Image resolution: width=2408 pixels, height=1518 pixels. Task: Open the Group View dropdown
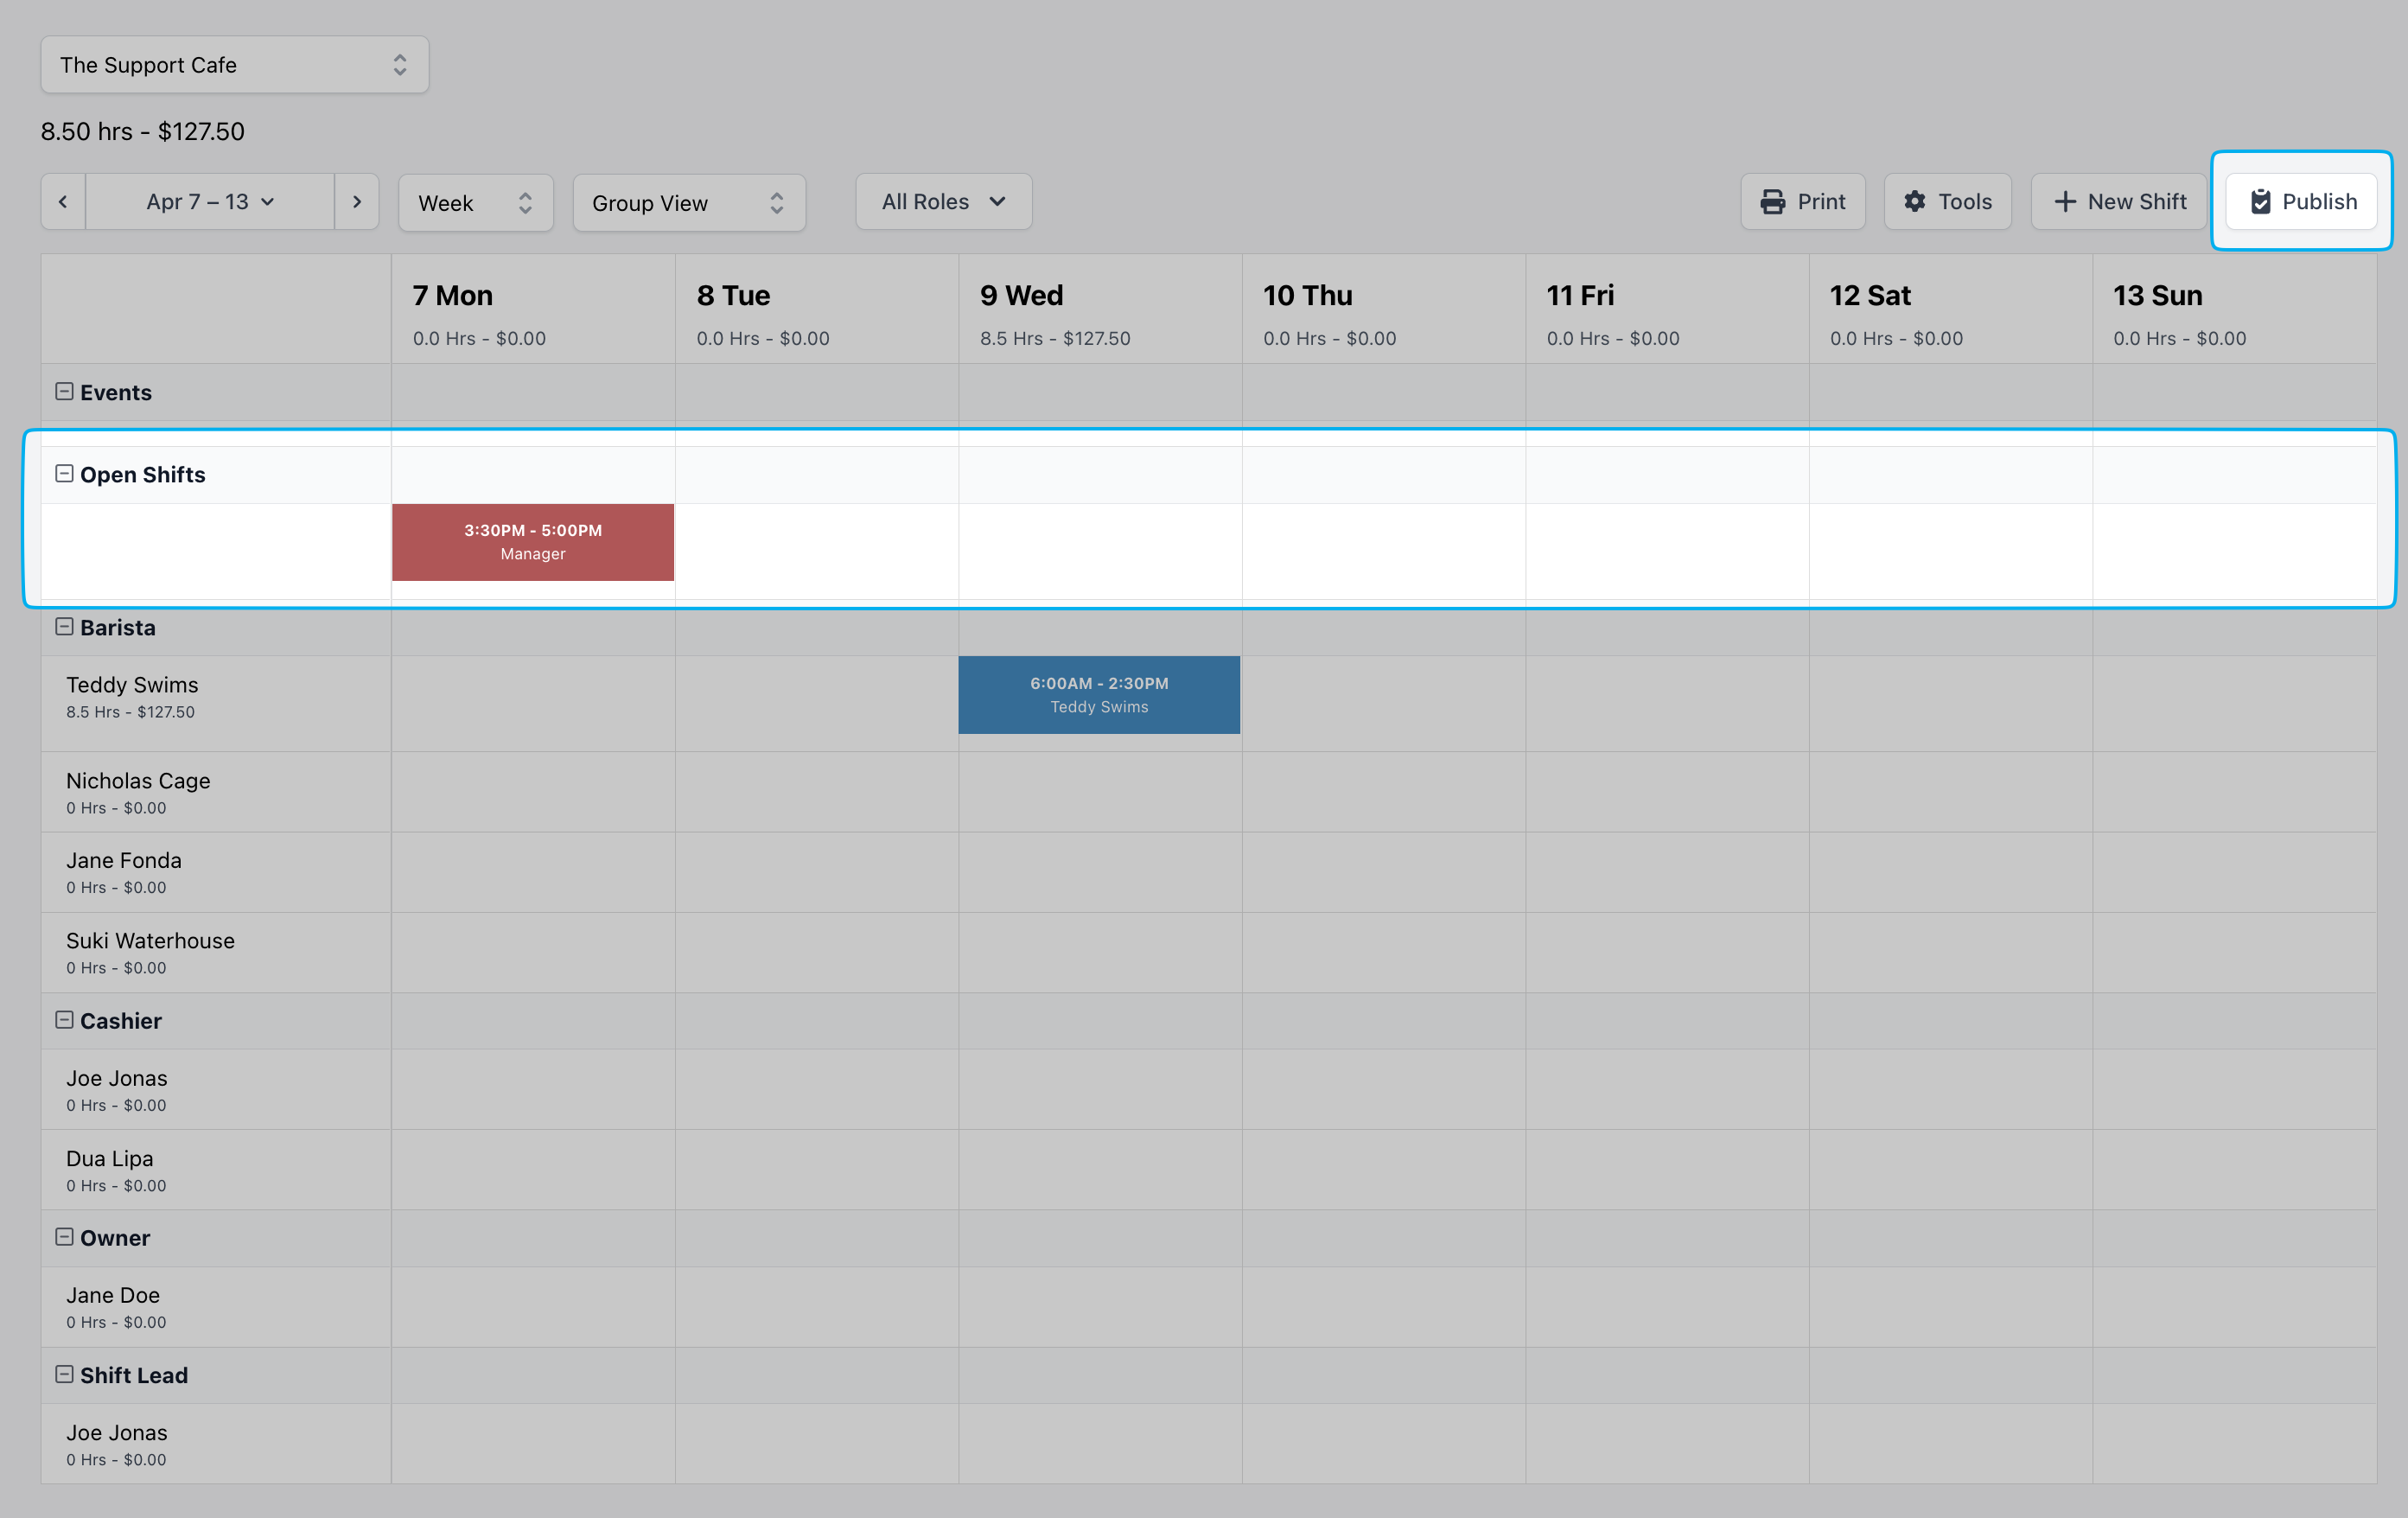click(688, 203)
